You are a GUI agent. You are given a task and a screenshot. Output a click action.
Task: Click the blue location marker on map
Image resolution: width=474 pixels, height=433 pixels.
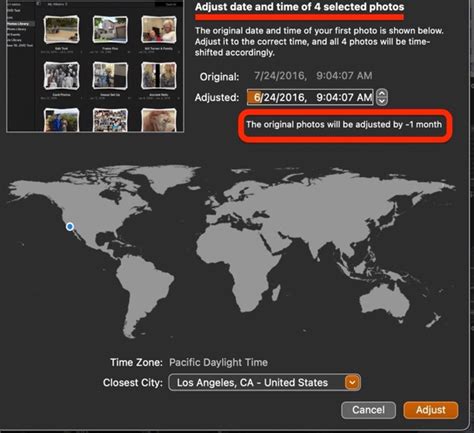pyautogui.click(x=70, y=227)
